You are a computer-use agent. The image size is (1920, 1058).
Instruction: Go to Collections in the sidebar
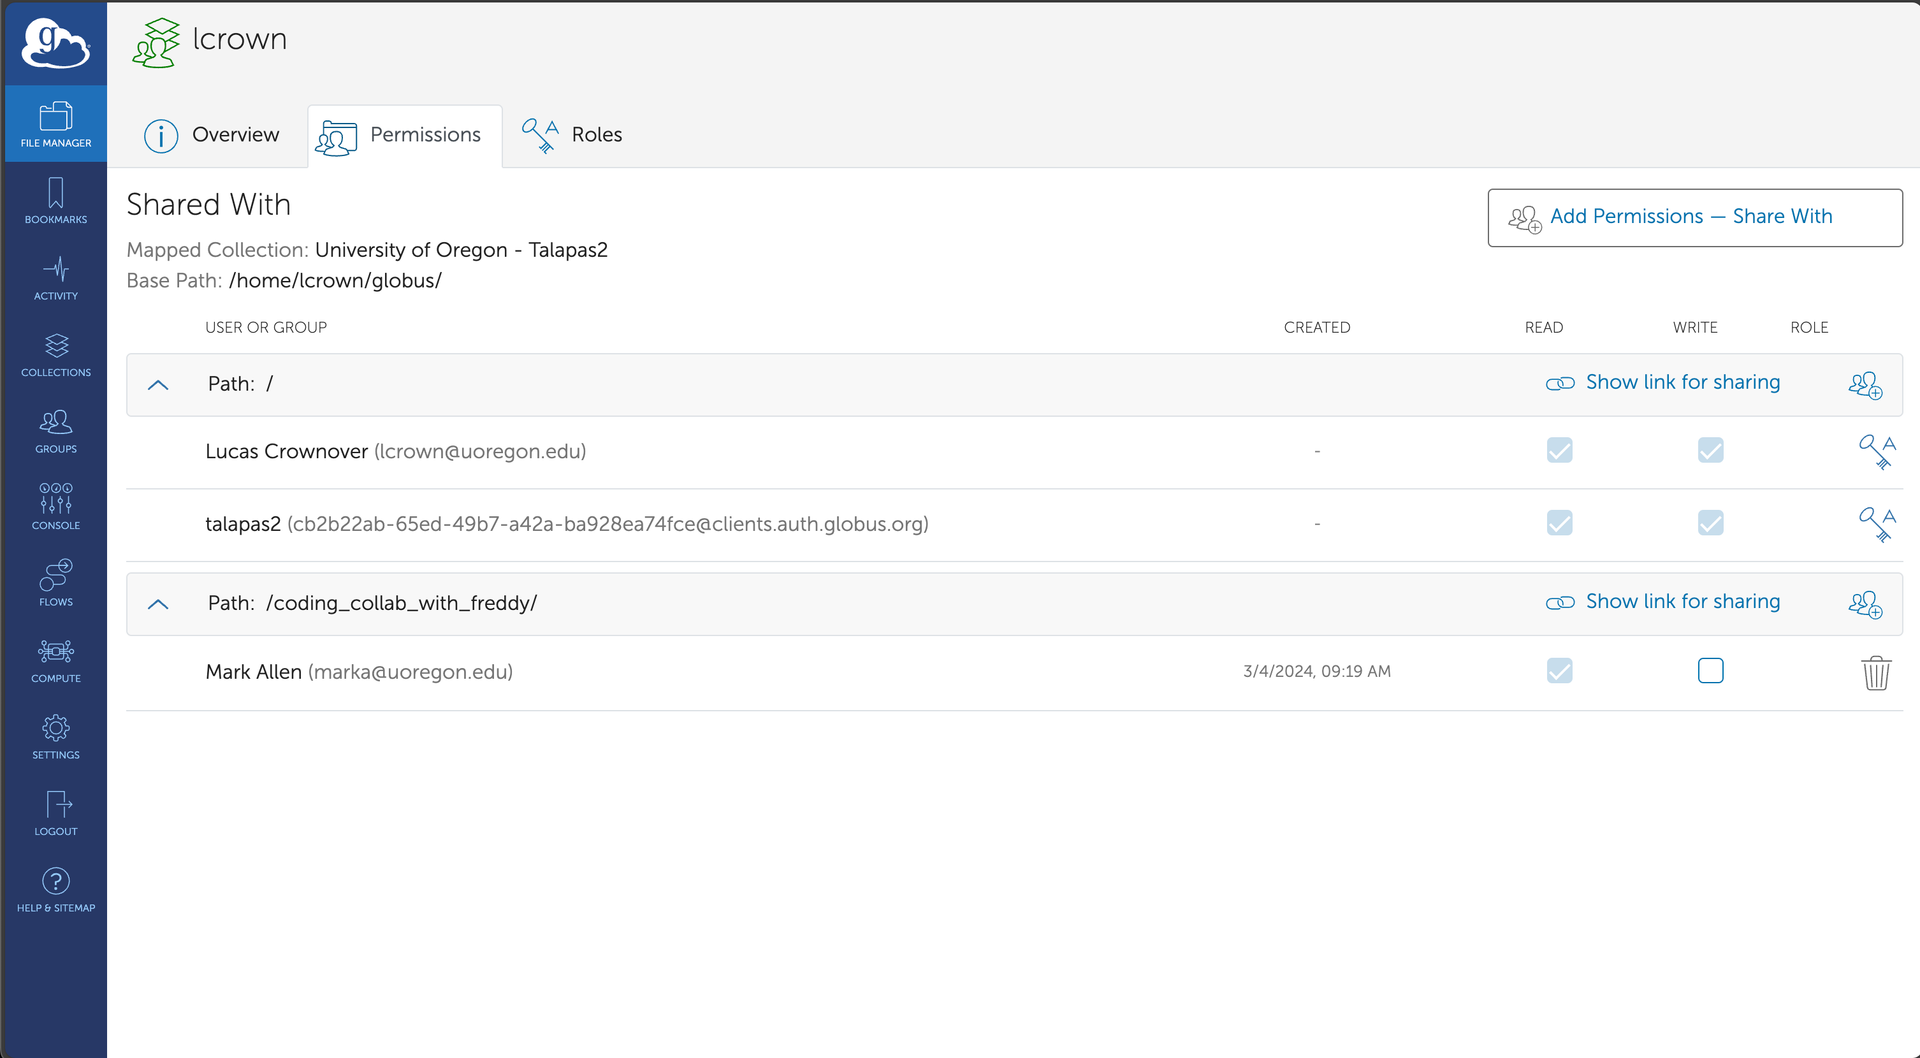tap(56, 355)
